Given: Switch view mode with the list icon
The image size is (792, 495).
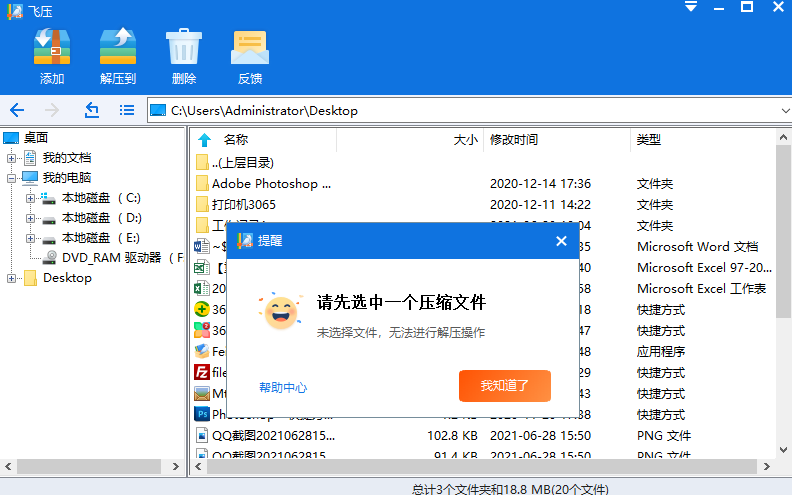Looking at the screenshot, I should 127,110.
